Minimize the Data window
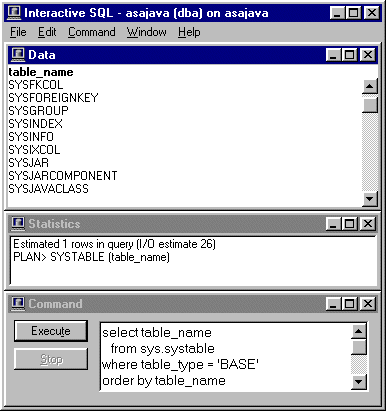The height and width of the screenshot is (411, 386). (x=333, y=55)
